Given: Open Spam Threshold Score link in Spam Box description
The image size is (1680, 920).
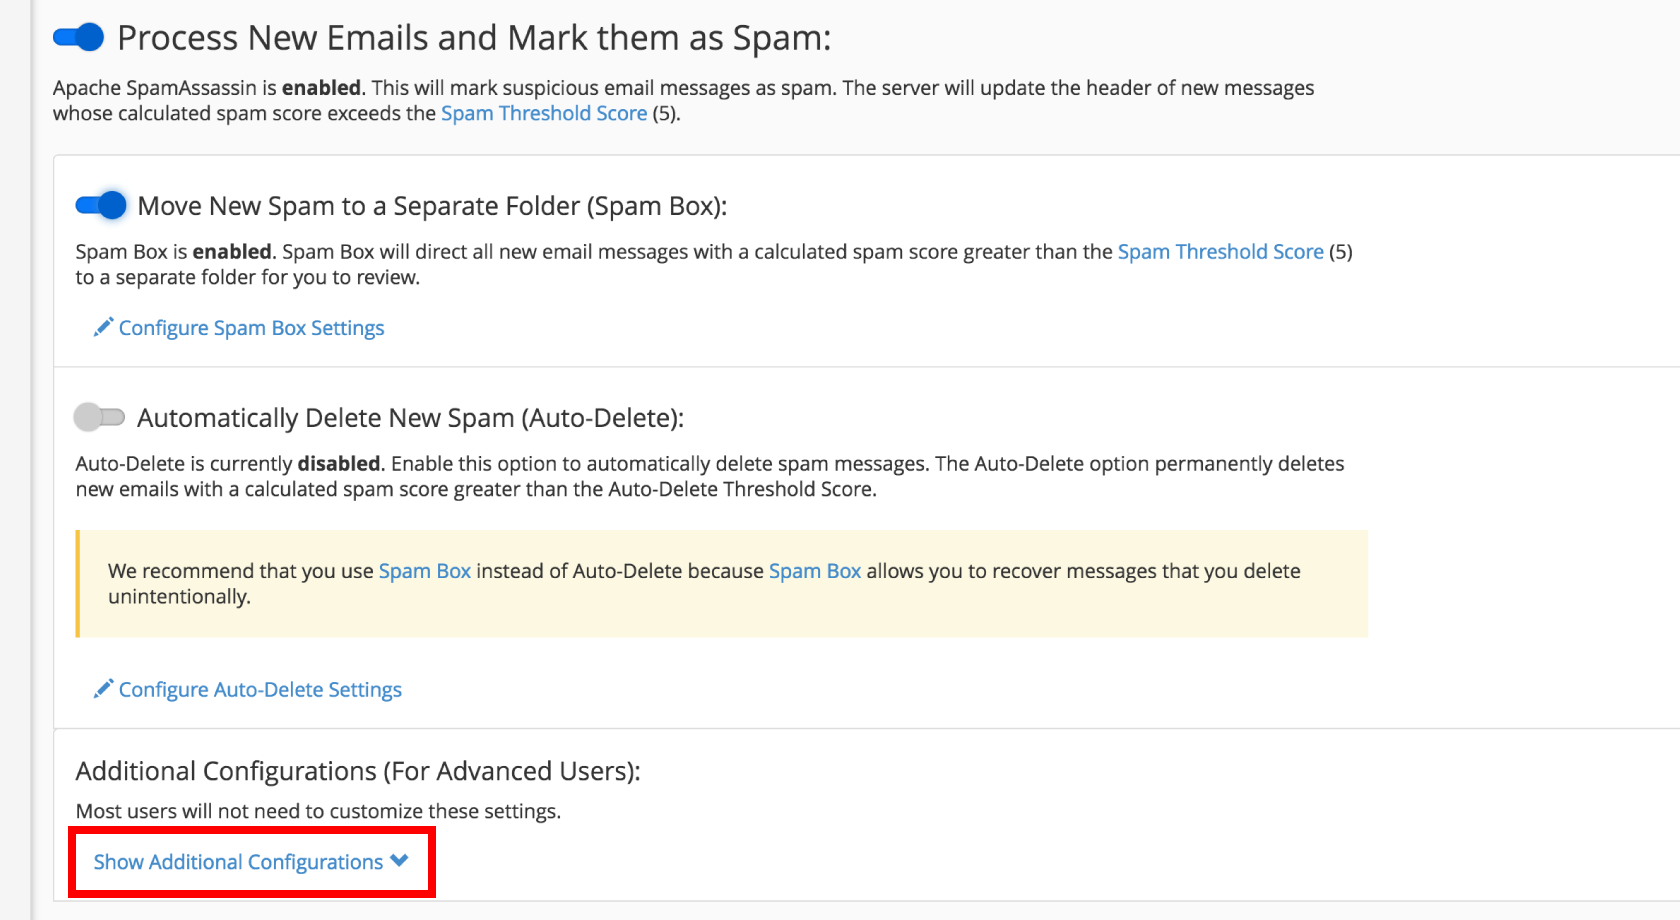Looking at the screenshot, I should (x=1220, y=251).
